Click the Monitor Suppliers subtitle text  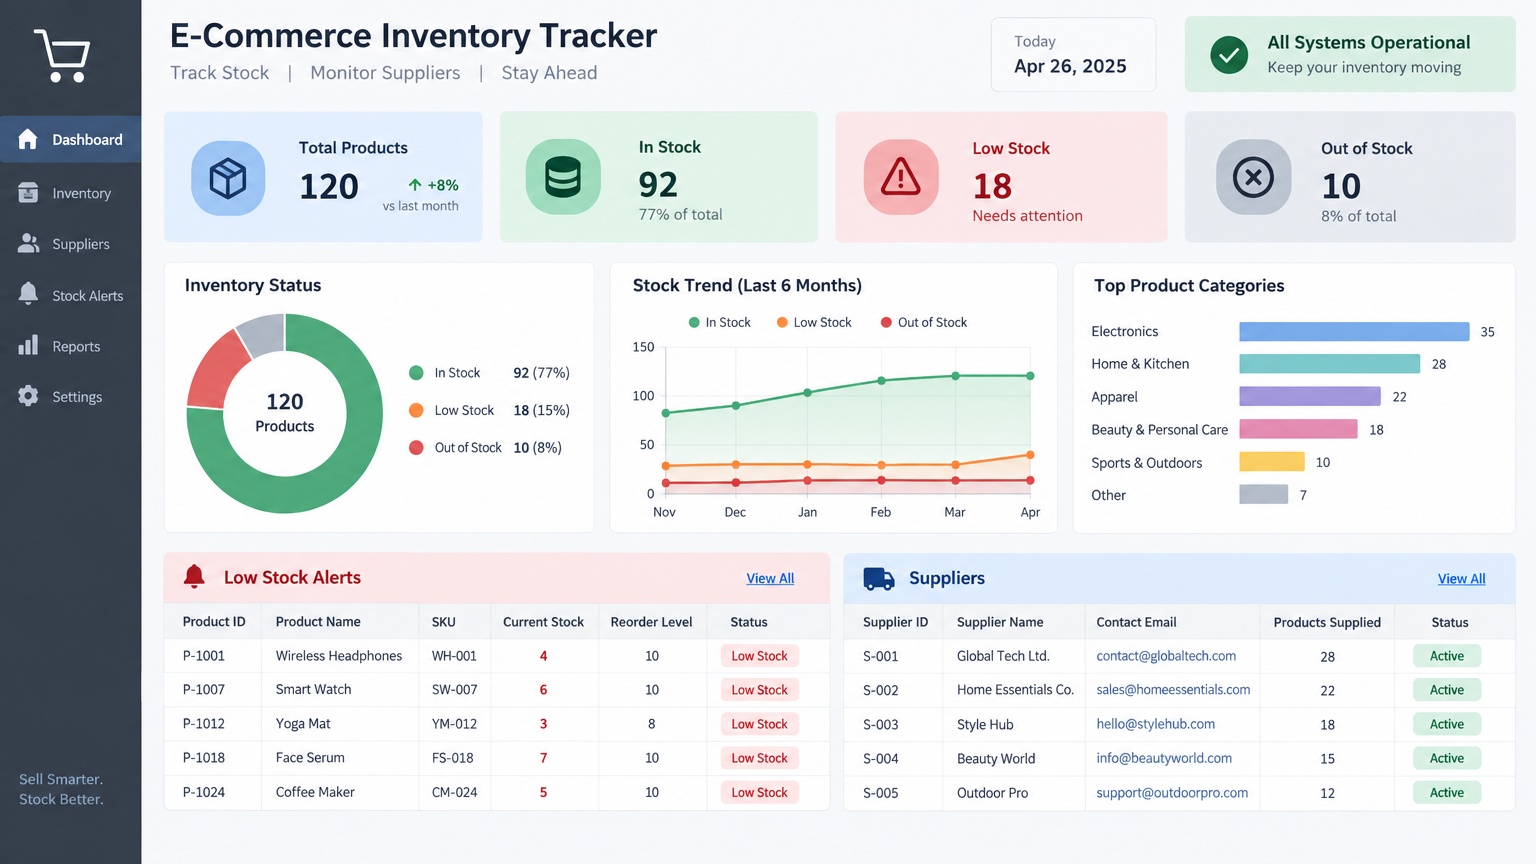(385, 73)
